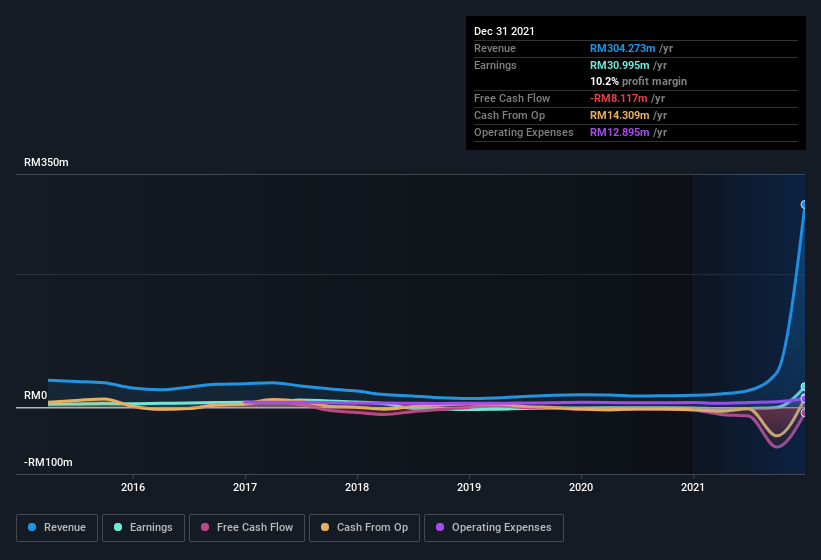Click the -RM100m y-axis label

[48, 462]
